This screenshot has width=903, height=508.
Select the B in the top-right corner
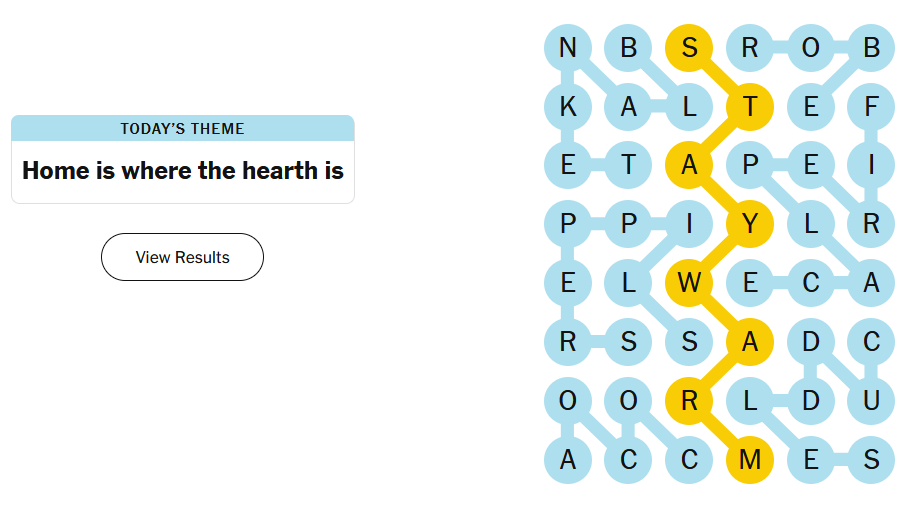point(871,48)
